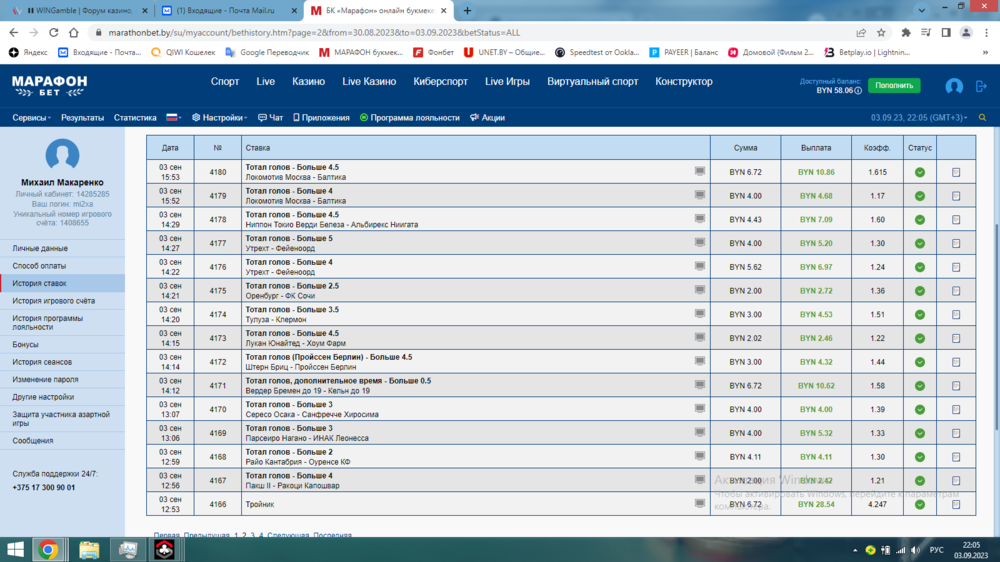
Task: Click the user profile icon in header
Action: (954, 87)
